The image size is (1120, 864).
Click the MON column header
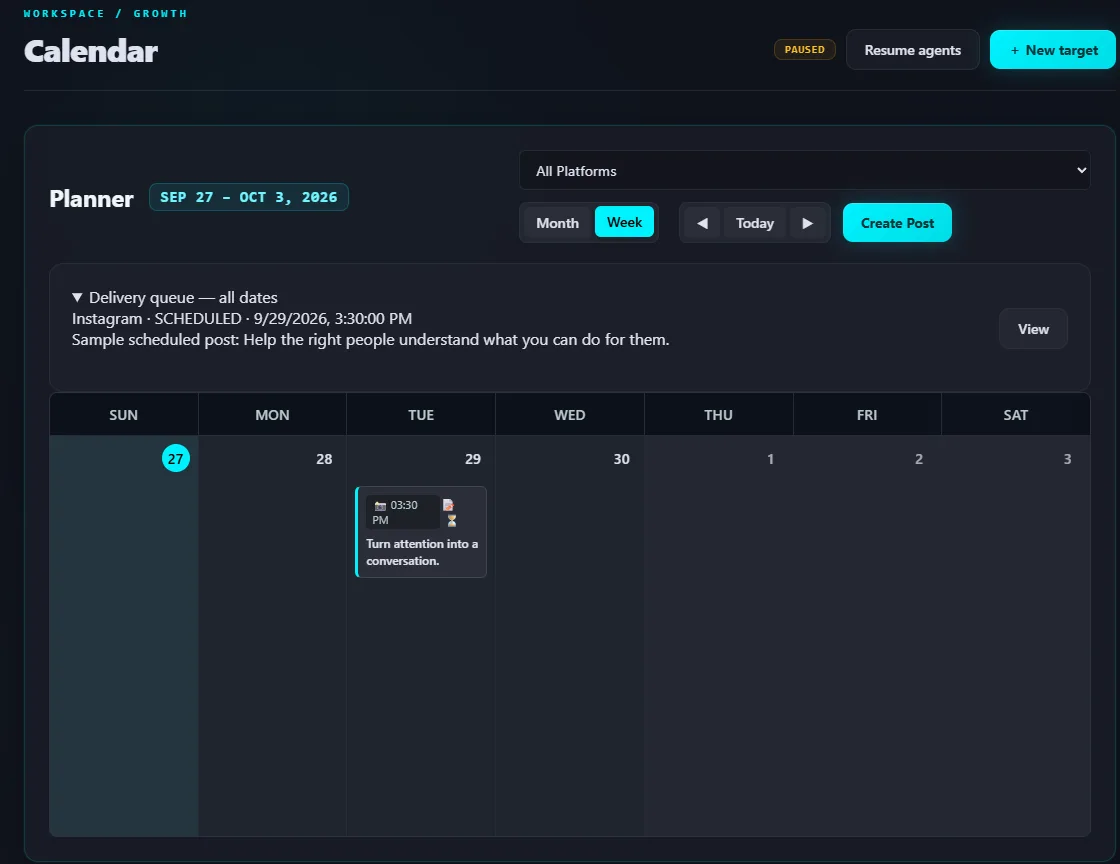click(x=272, y=415)
